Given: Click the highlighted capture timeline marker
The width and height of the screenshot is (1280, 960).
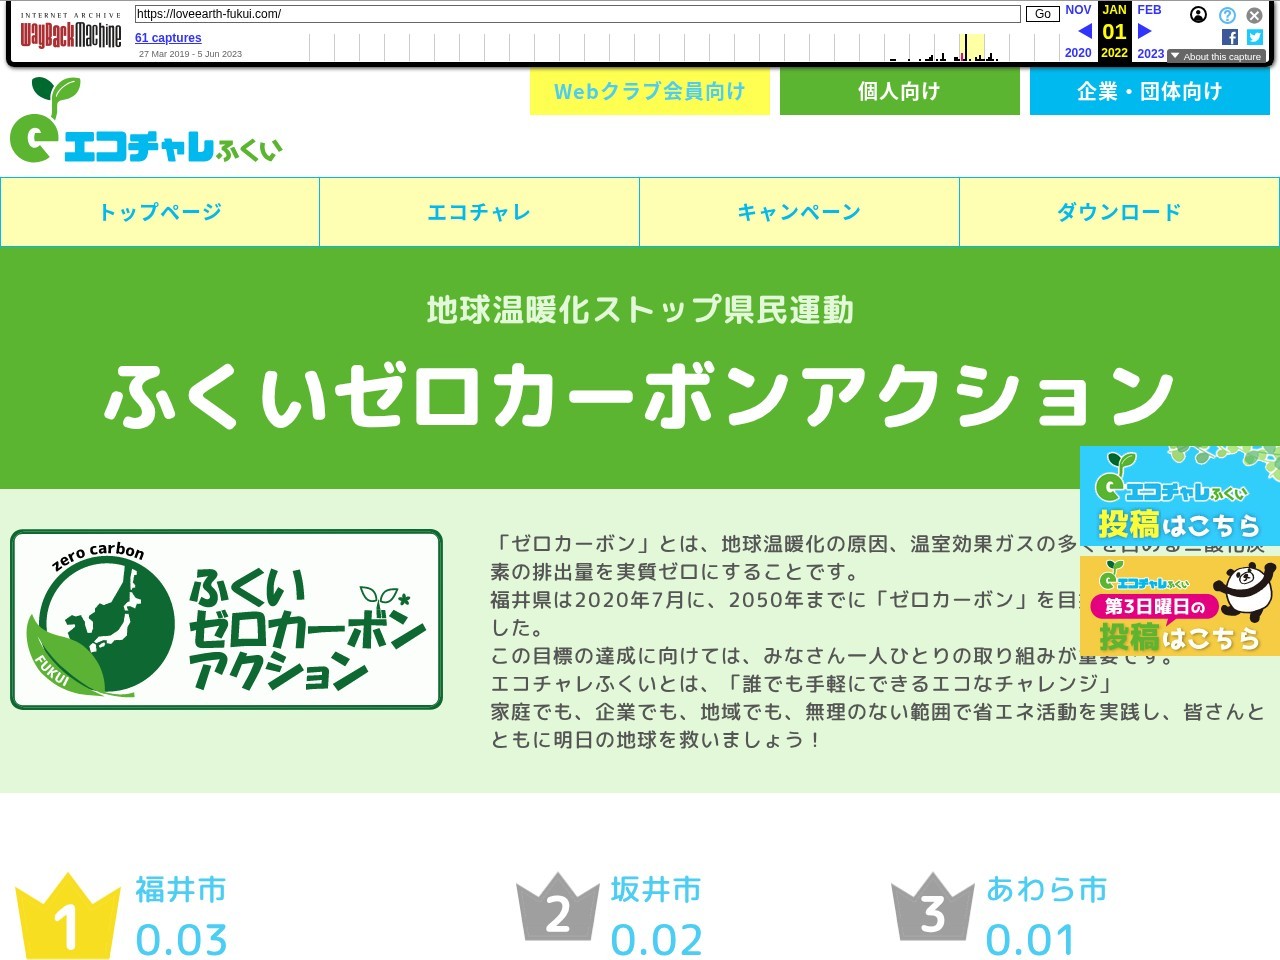Looking at the screenshot, I should pos(966,47).
